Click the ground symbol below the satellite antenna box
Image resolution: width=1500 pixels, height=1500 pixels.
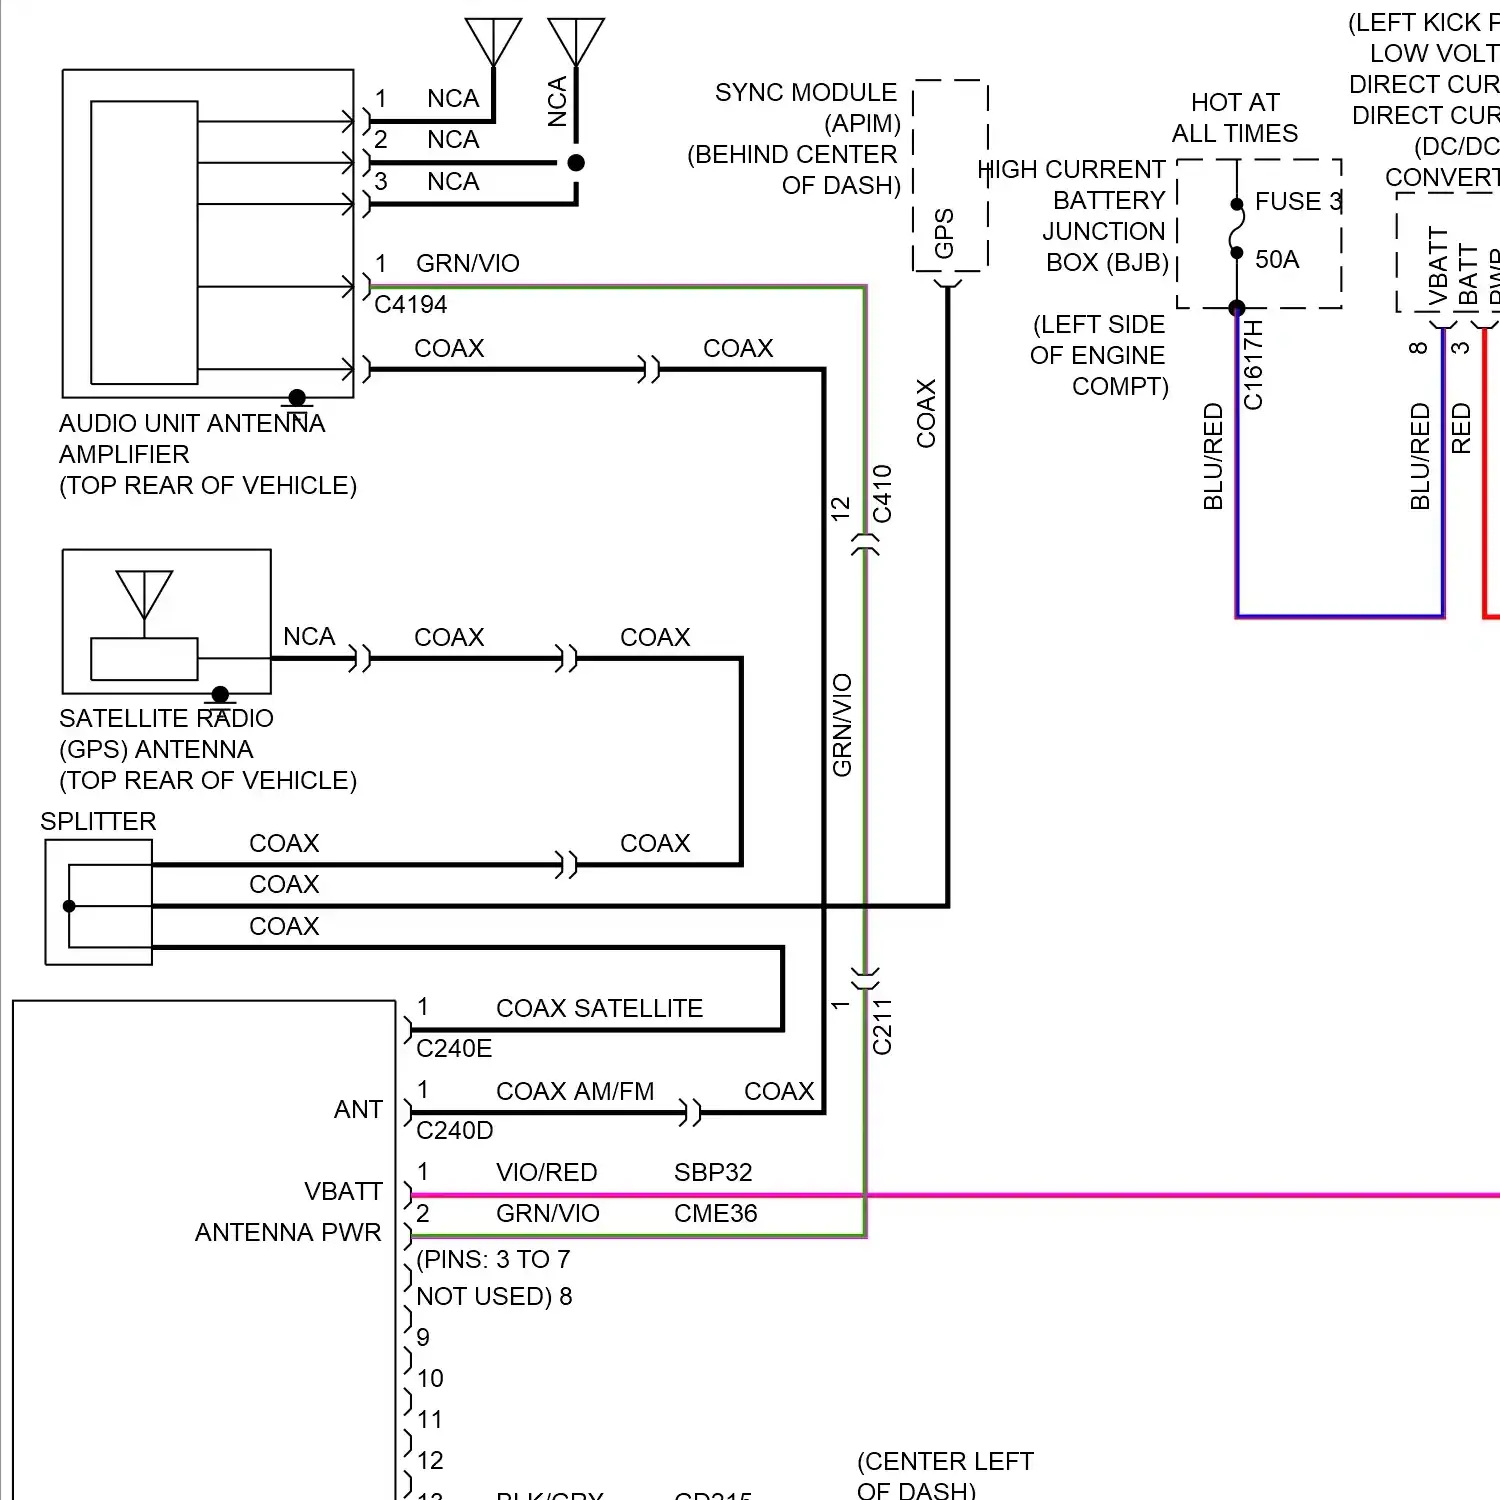pos(220,696)
